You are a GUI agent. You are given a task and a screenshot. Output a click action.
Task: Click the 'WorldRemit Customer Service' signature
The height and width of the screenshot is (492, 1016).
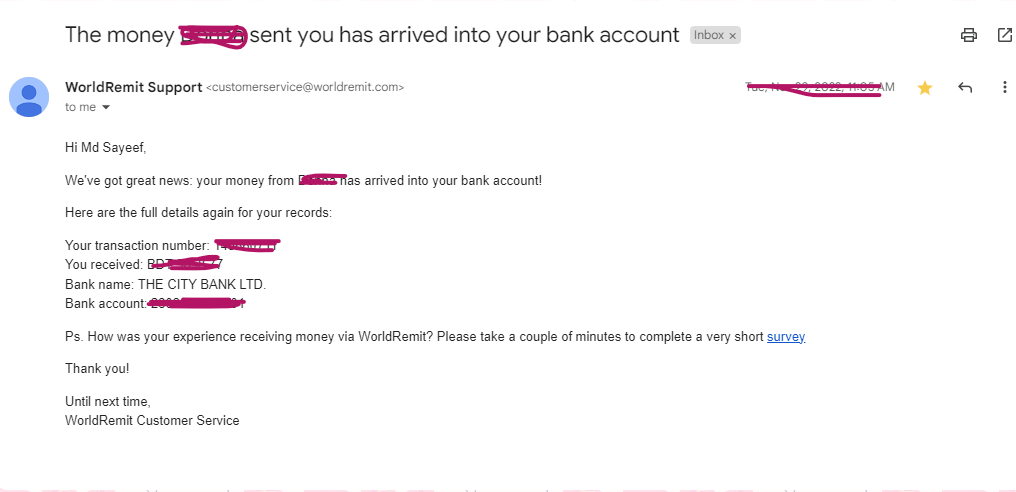[x=152, y=421]
